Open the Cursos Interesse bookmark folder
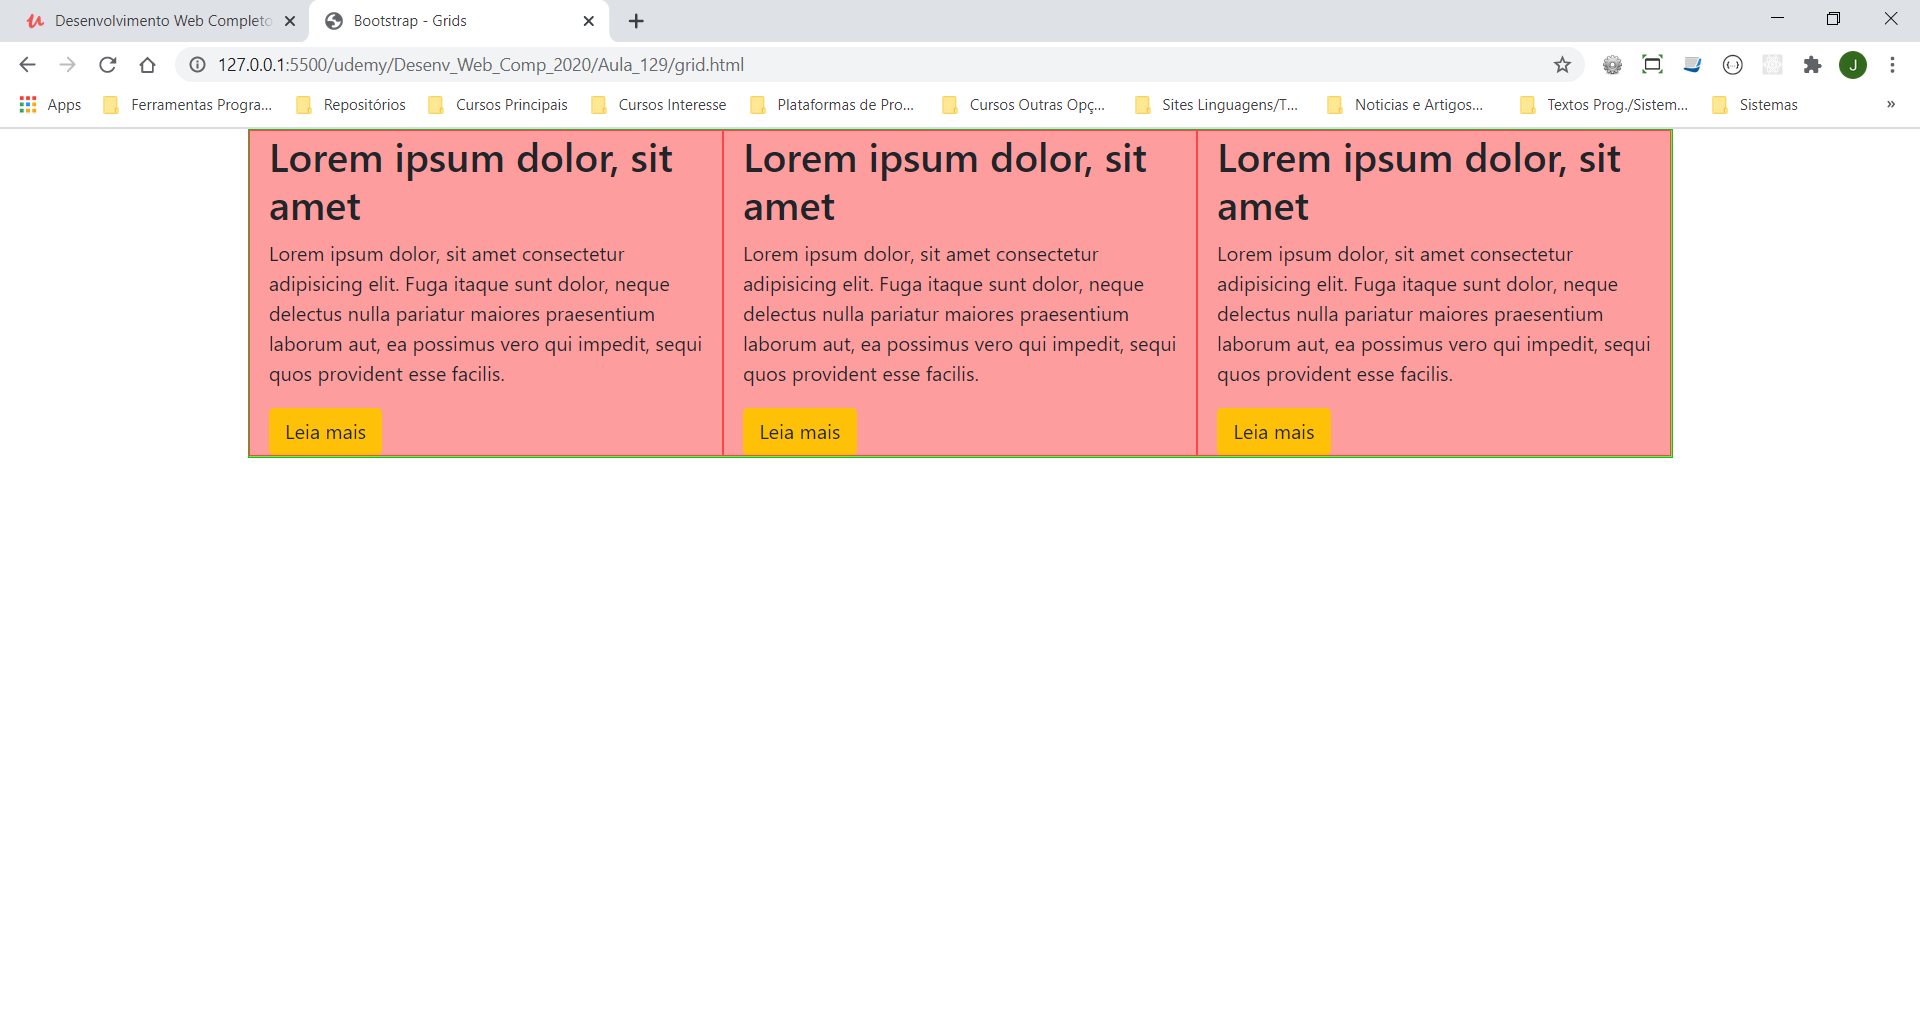This screenshot has height=1030, width=1920. (x=659, y=105)
